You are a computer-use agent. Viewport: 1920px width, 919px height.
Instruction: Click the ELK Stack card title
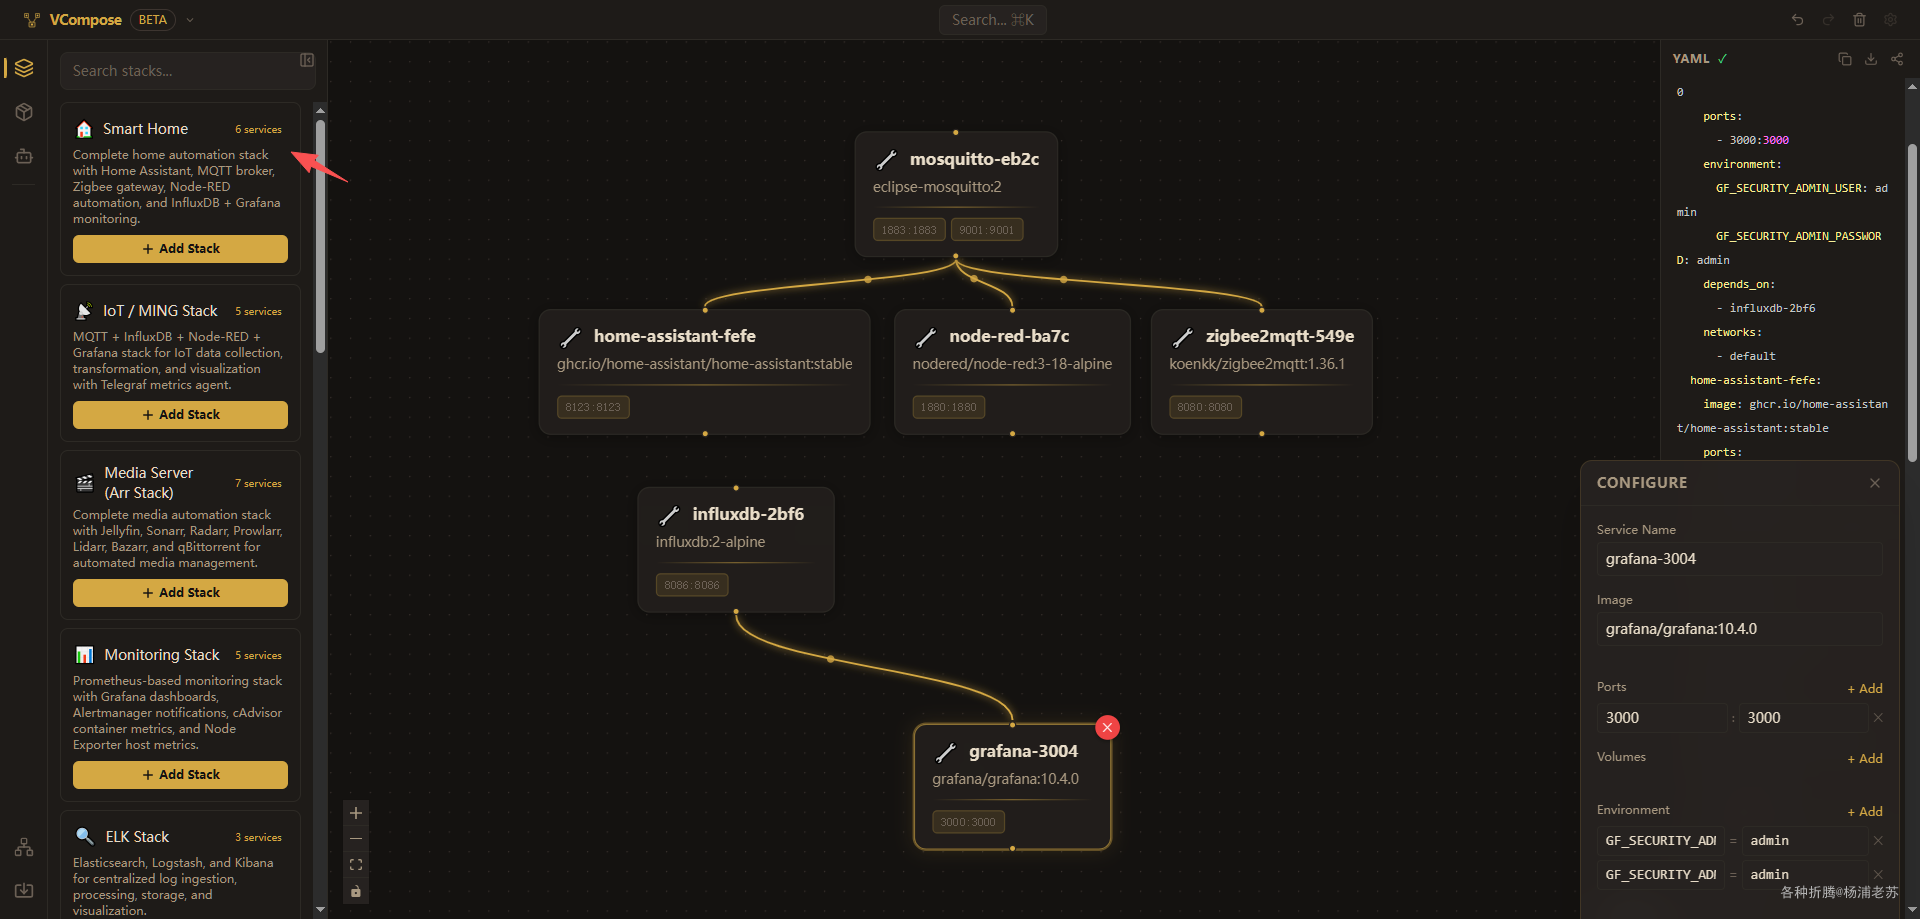pos(137,837)
